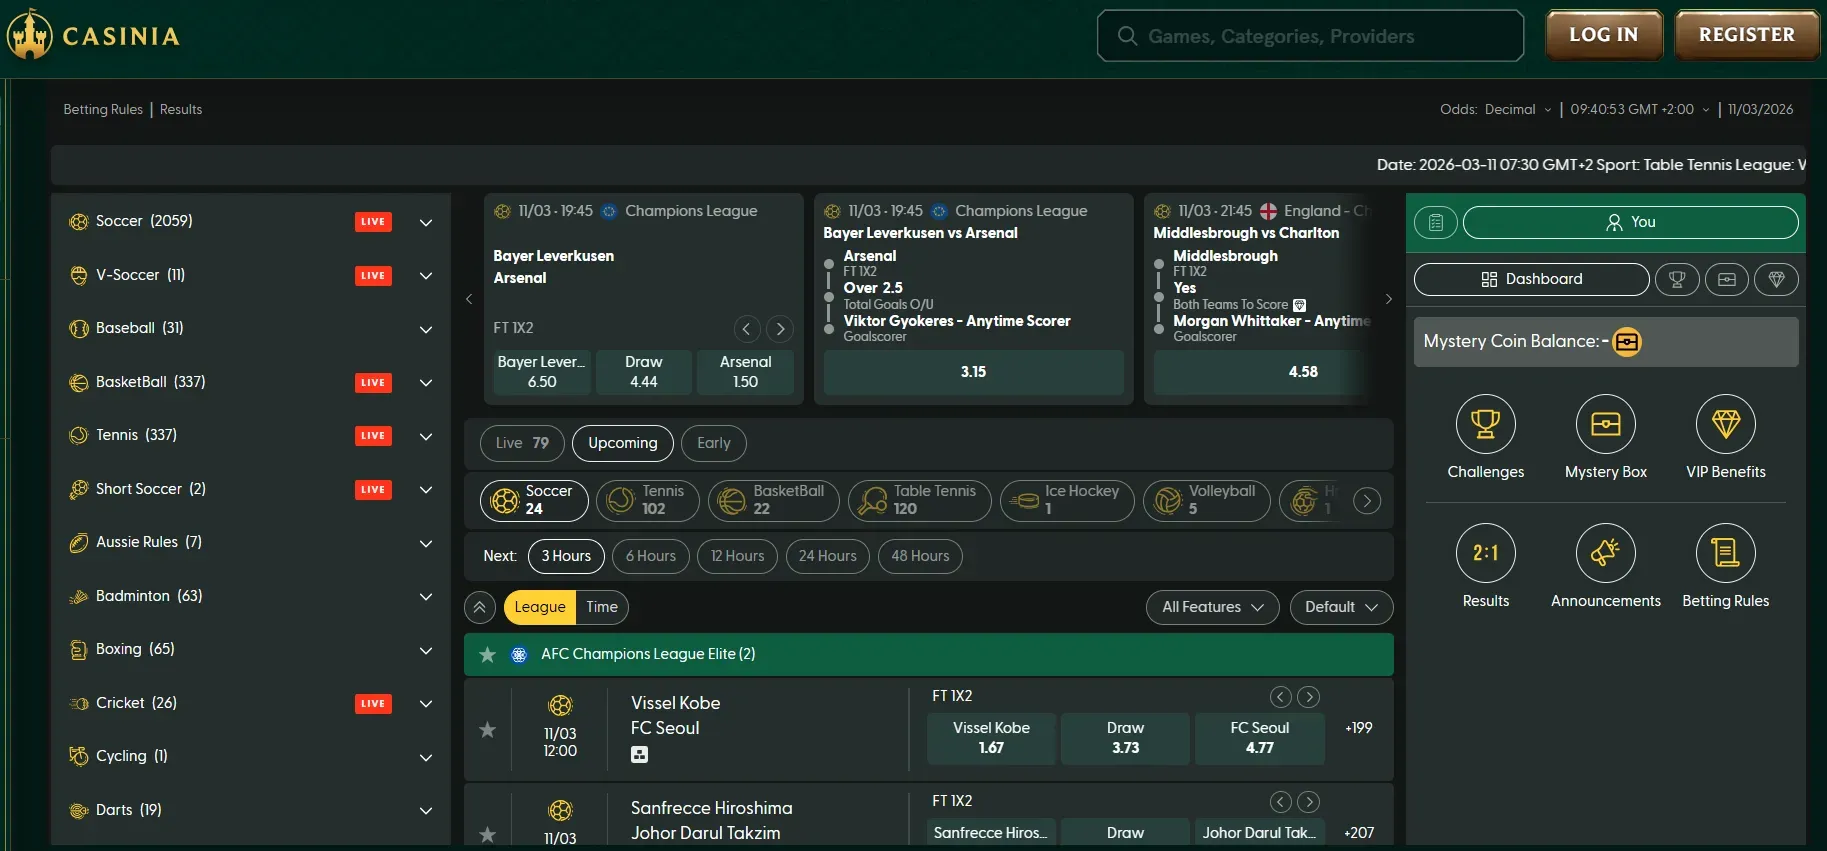1827x851 pixels.
Task: Switch to the Live events tab
Action: (522, 443)
